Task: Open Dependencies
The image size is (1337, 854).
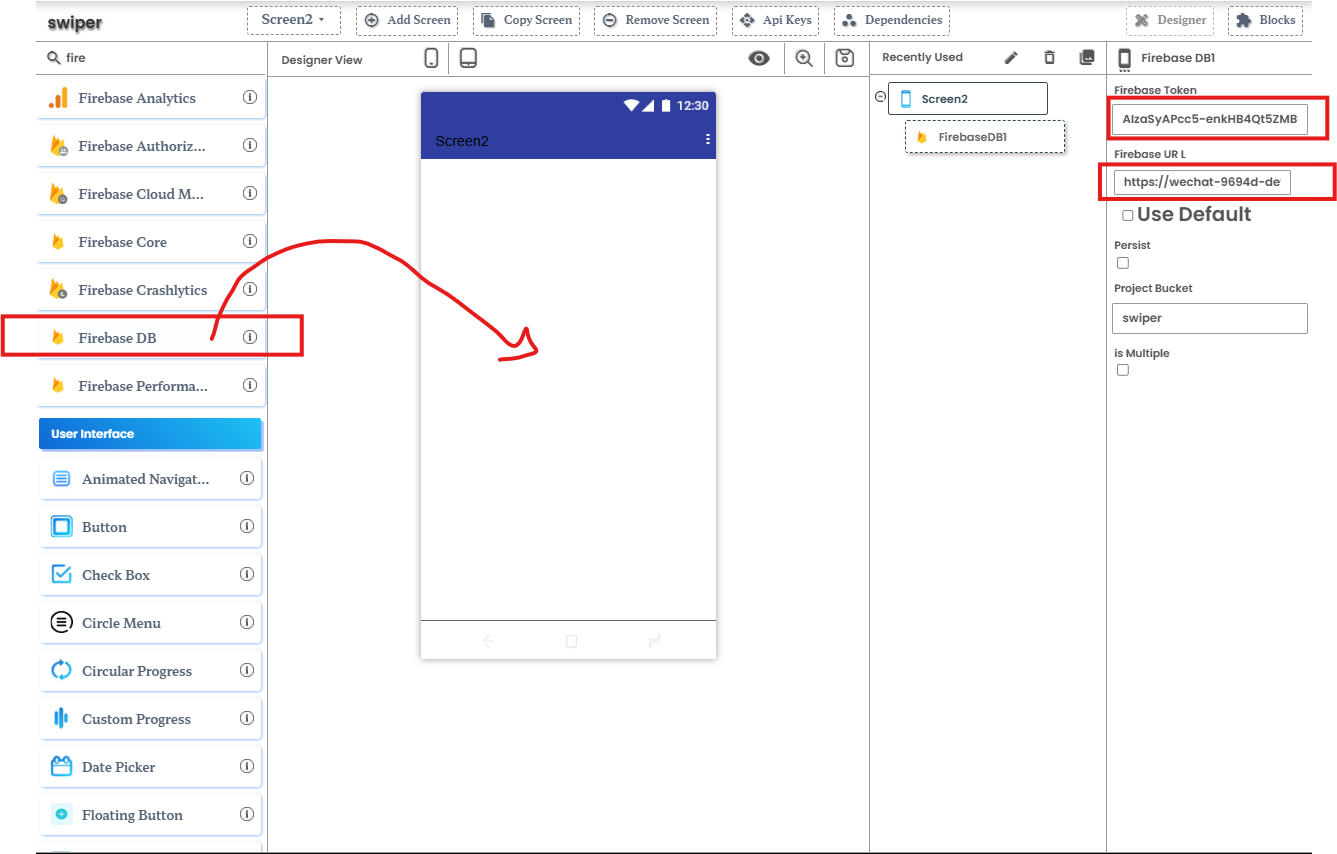Action: coord(892,20)
